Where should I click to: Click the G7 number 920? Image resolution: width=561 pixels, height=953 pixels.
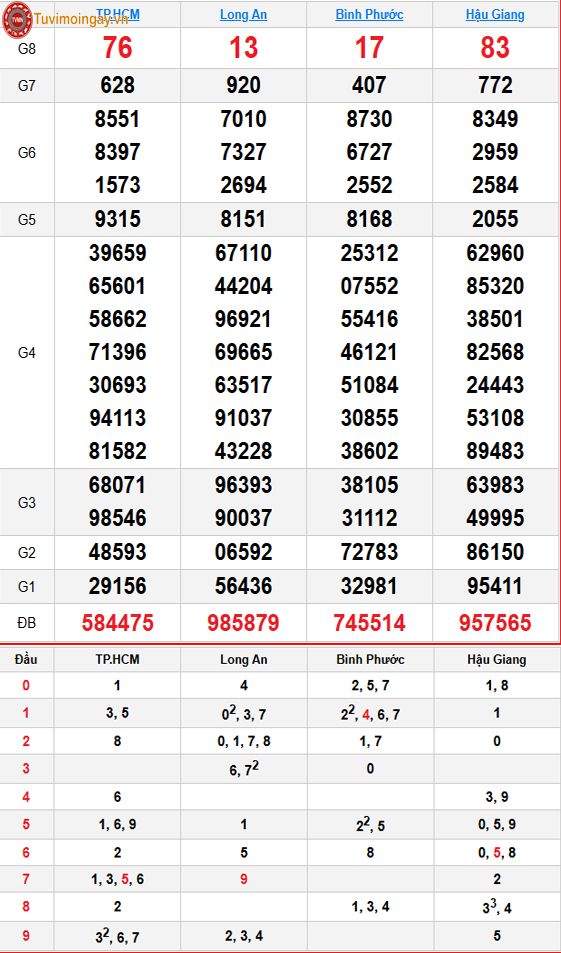(243, 85)
